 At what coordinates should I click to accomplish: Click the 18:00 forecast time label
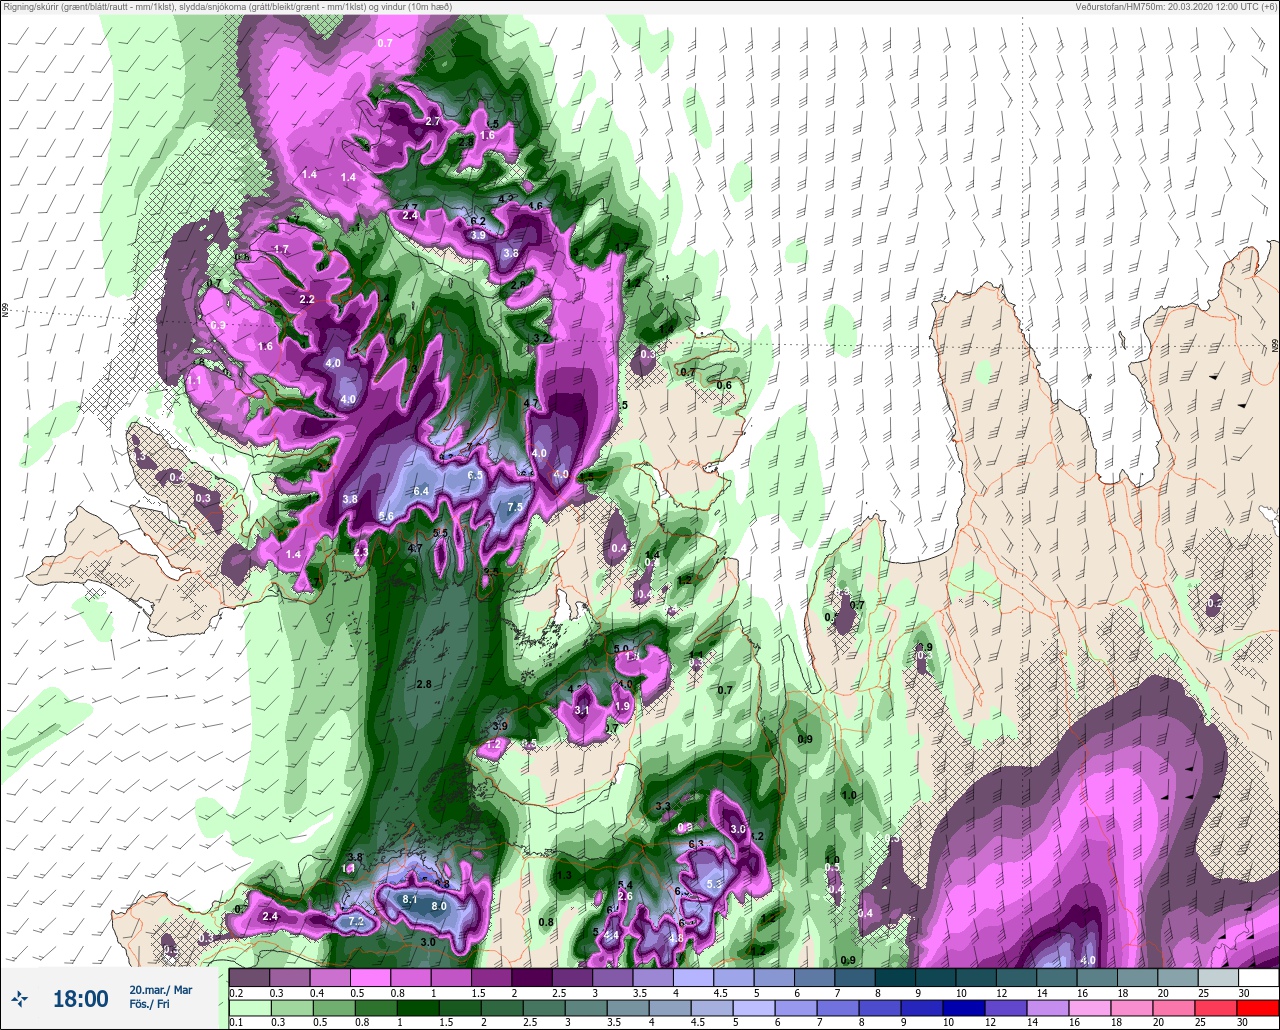point(80,998)
